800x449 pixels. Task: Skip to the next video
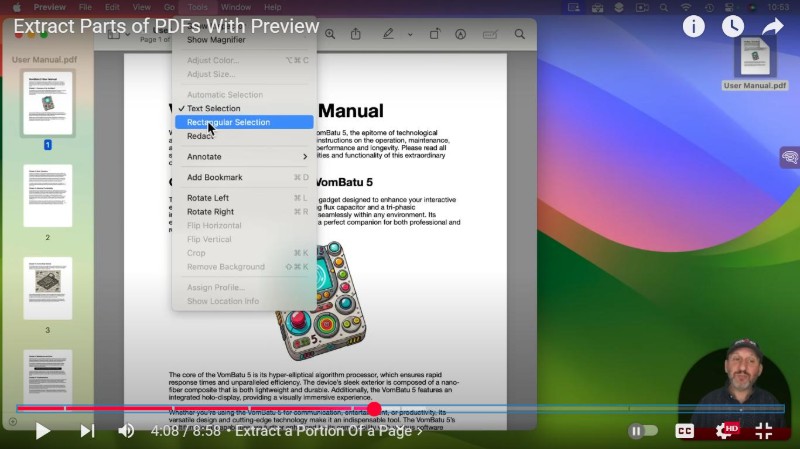tap(87, 431)
